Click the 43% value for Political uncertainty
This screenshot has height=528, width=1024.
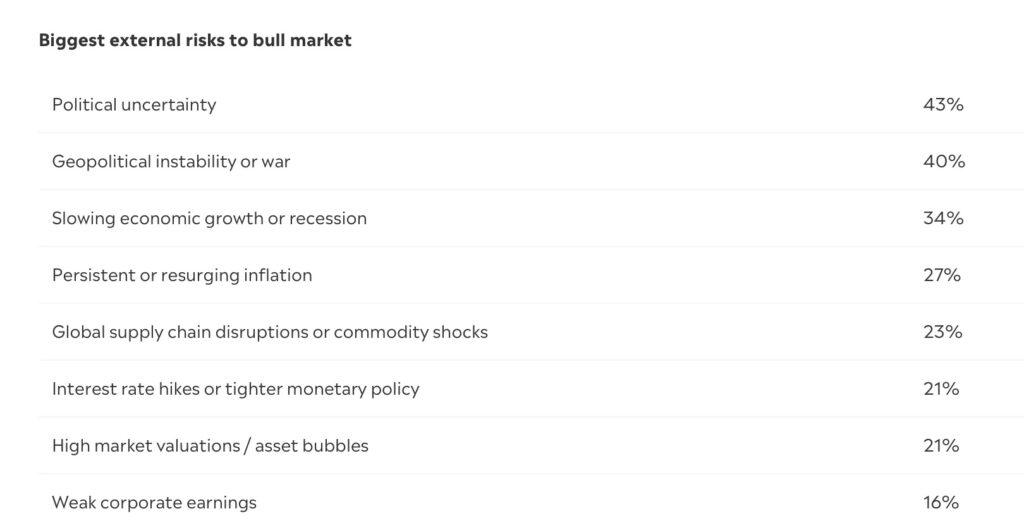[942, 104]
